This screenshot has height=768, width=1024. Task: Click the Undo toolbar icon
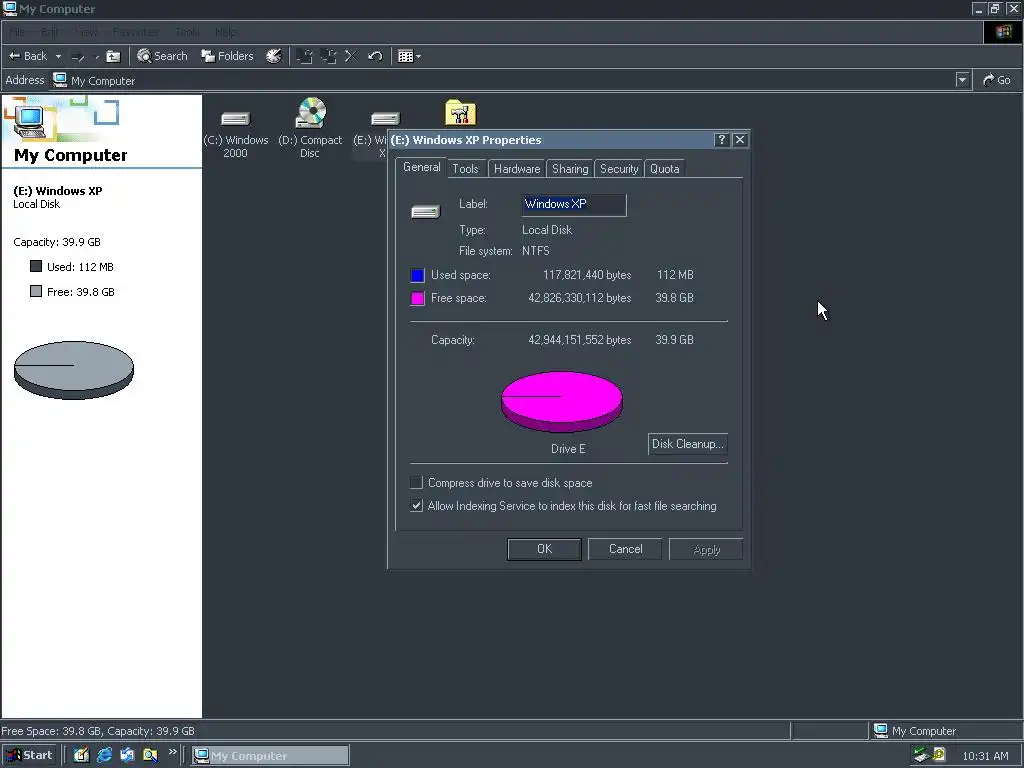pyautogui.click(x=374, y=56)
